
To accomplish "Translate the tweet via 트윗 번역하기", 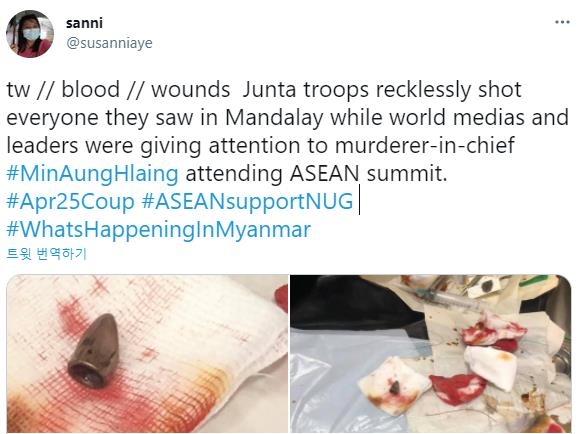I will (47, 255).
